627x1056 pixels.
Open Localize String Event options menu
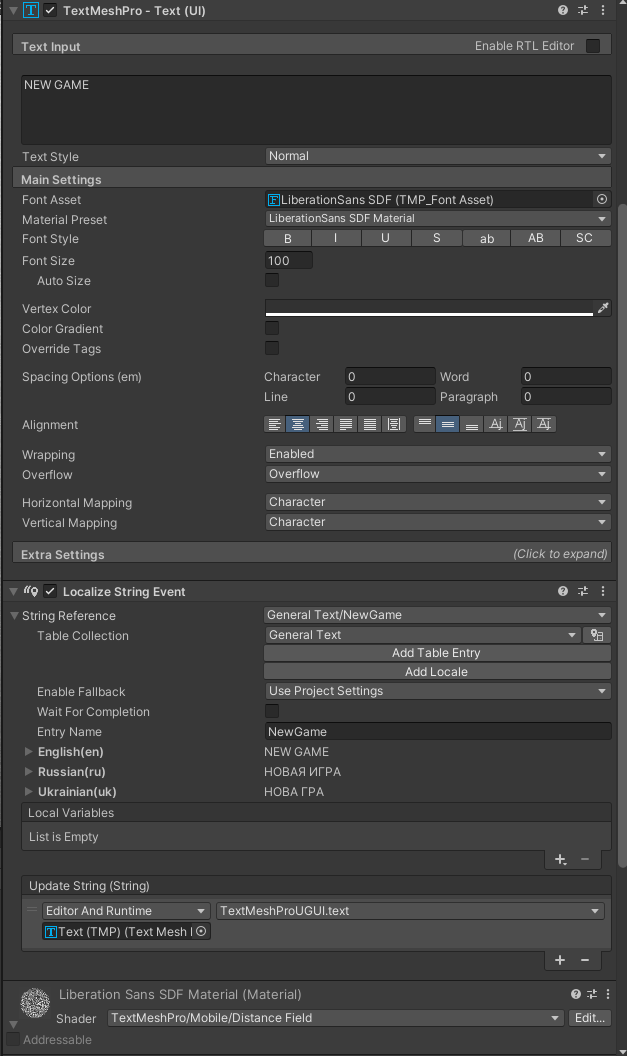point(603,592)
